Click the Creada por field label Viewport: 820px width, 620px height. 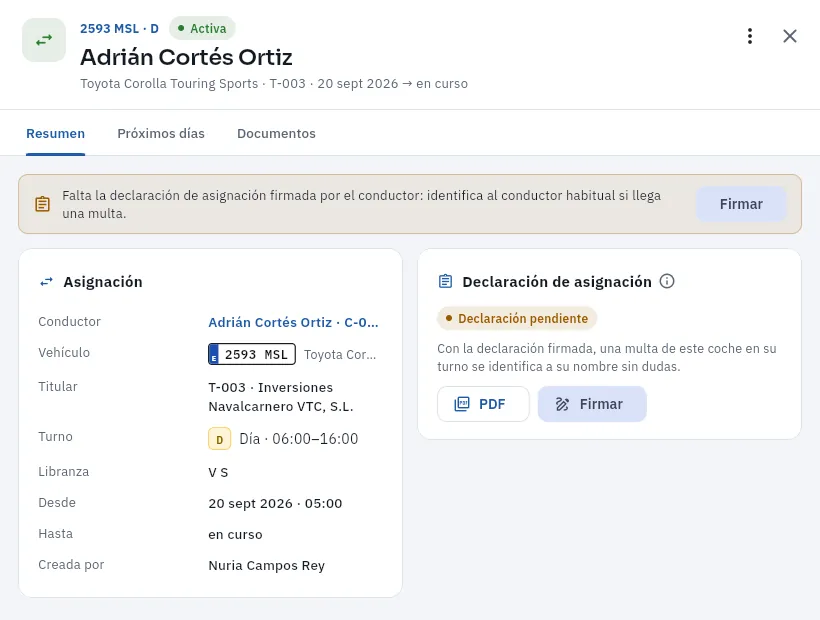click(71, 565)
